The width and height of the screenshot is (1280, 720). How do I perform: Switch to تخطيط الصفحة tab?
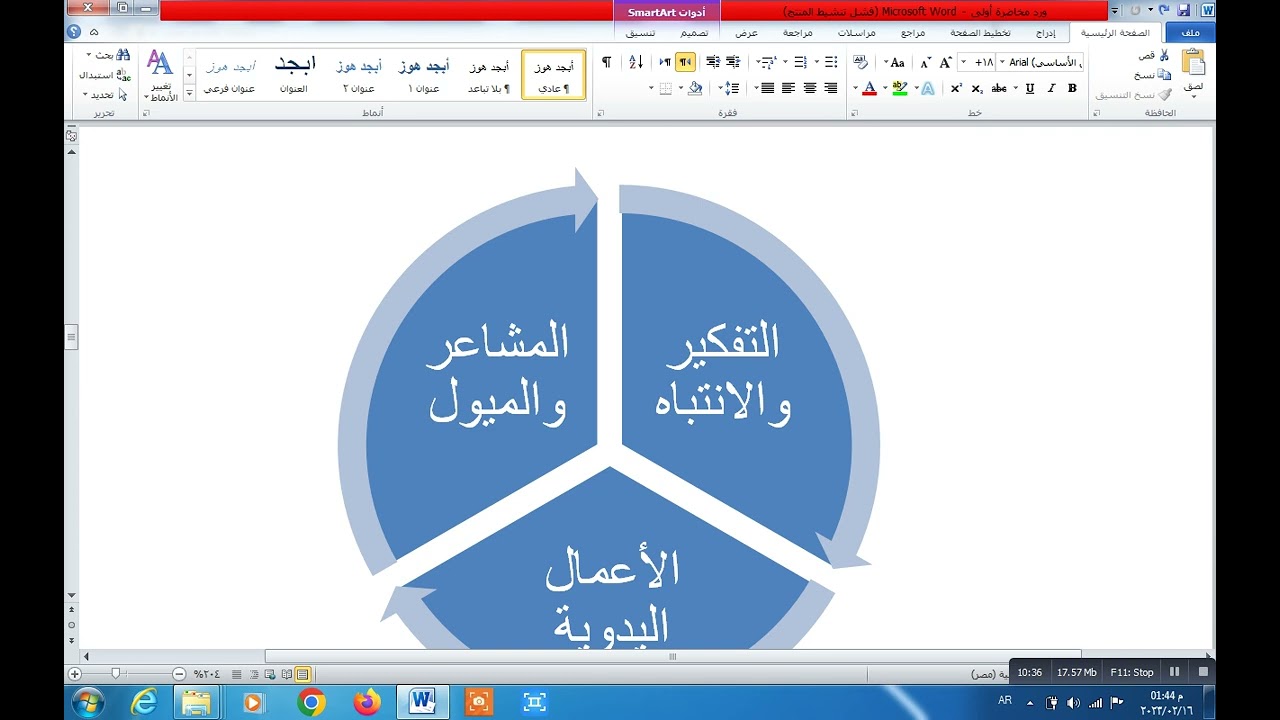point(980,33)
